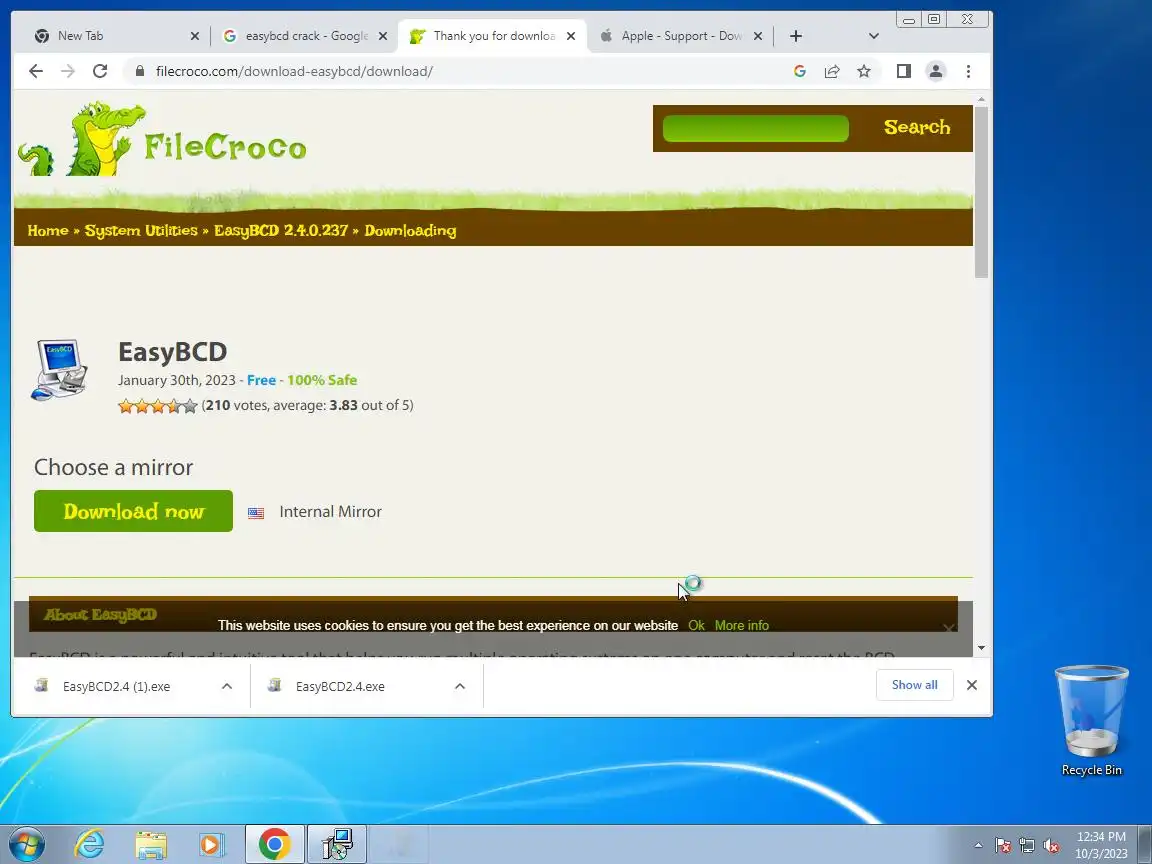Switch to Apple Support tab
Screen dimensions: 1152x864
(680, 36)
